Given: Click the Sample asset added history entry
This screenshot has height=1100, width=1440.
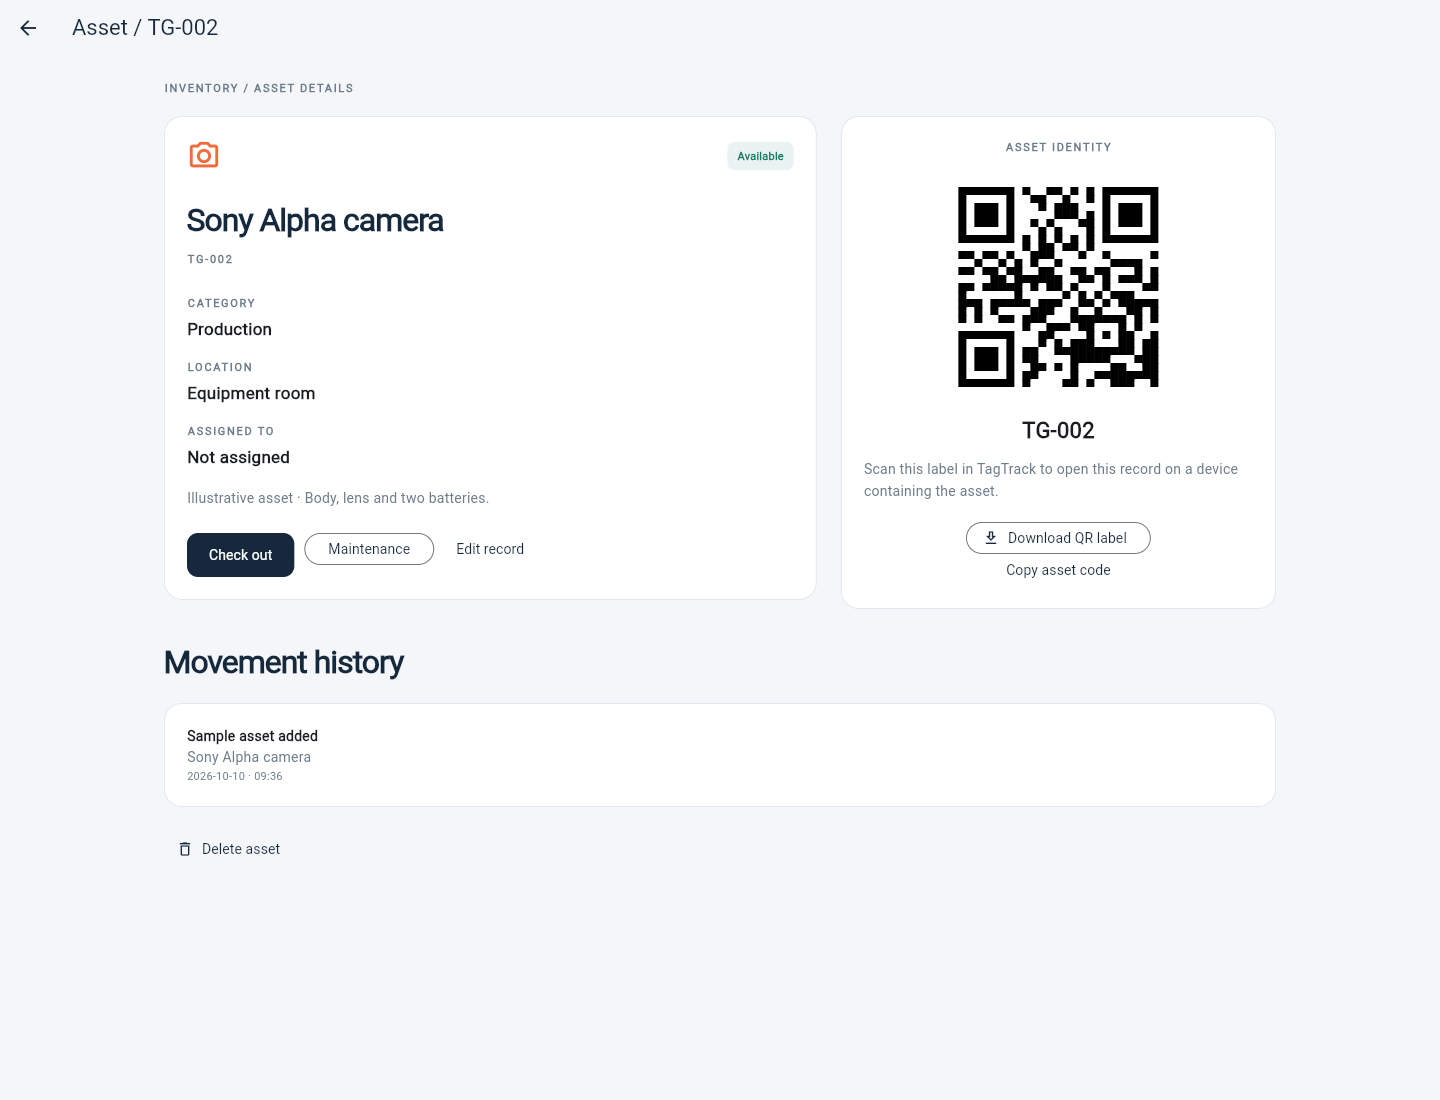Looking at the screenshot, I should (x=720, y=755).
